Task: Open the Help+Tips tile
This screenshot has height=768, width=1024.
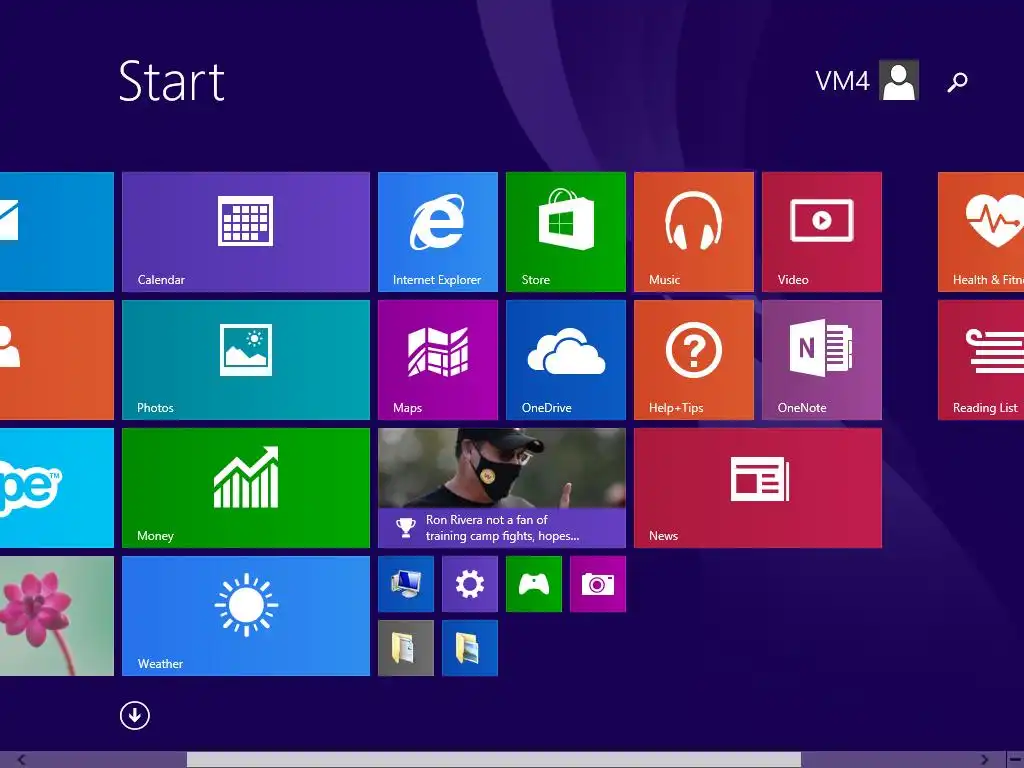Action: [x=694, y=360]
